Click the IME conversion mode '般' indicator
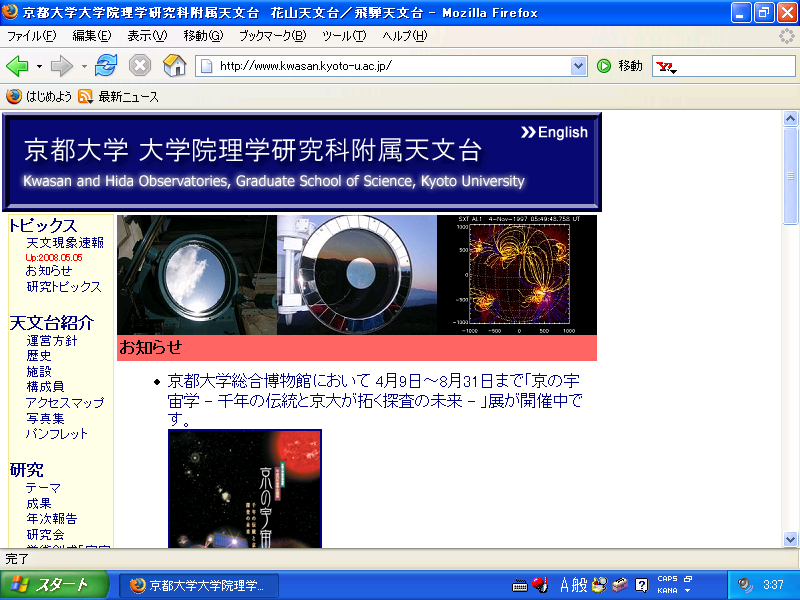 click(x=580, y=585)
